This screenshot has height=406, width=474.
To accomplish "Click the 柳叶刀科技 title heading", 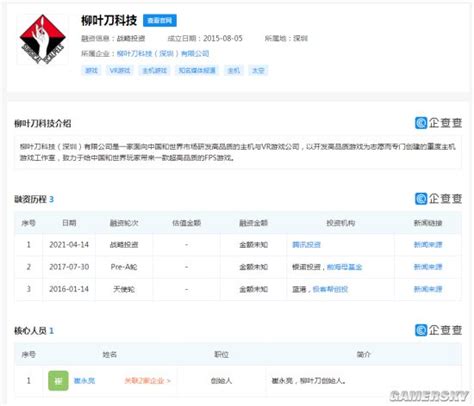I will [x=109, y=21].
